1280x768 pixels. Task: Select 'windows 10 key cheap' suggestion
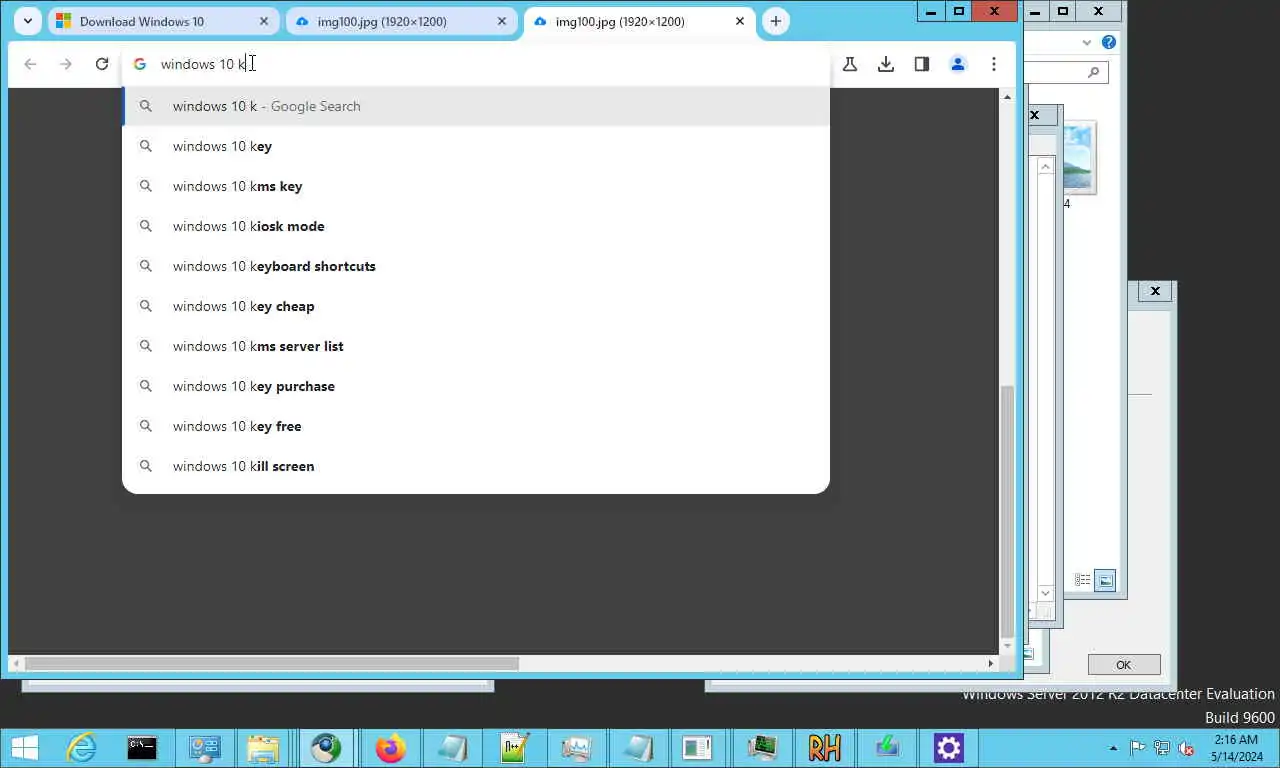(476, 306)
